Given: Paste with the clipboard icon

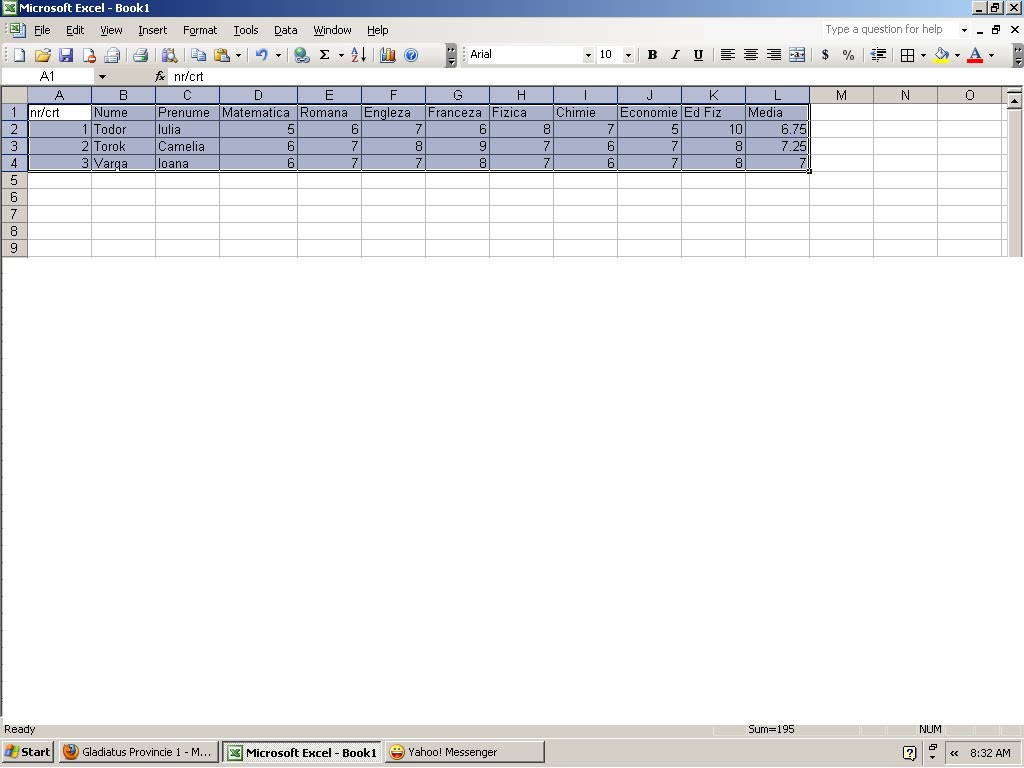Looking at the screenshot, I should (x=222, y=55).
